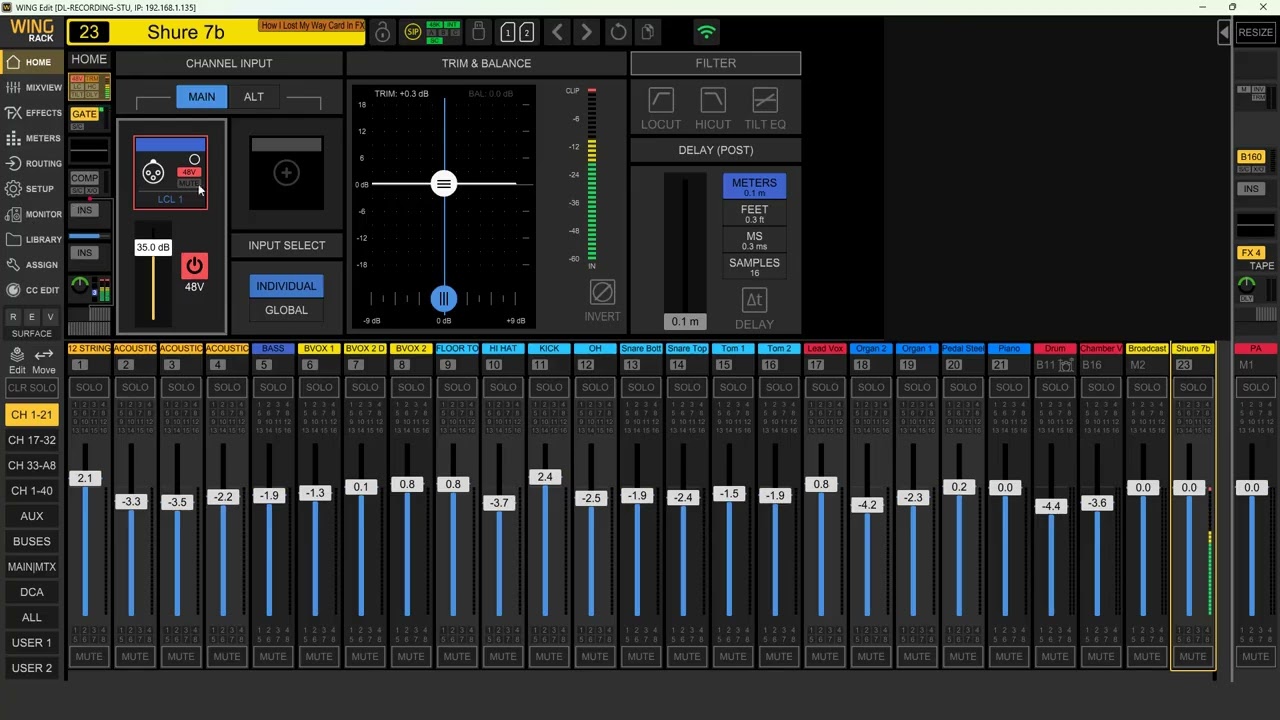Enable the TILT EQ filter icon
The width and height of the screenshot is (1280, 720).
point(765,100)
